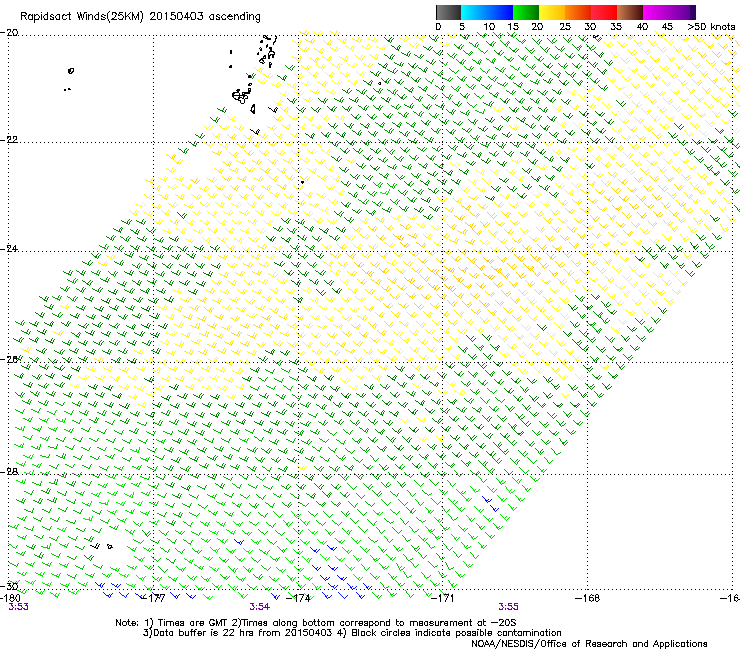Click the '-30' latitude axis label
This screenshot has height=650, width=740.
pyautogui.click(x=9, y=586)
